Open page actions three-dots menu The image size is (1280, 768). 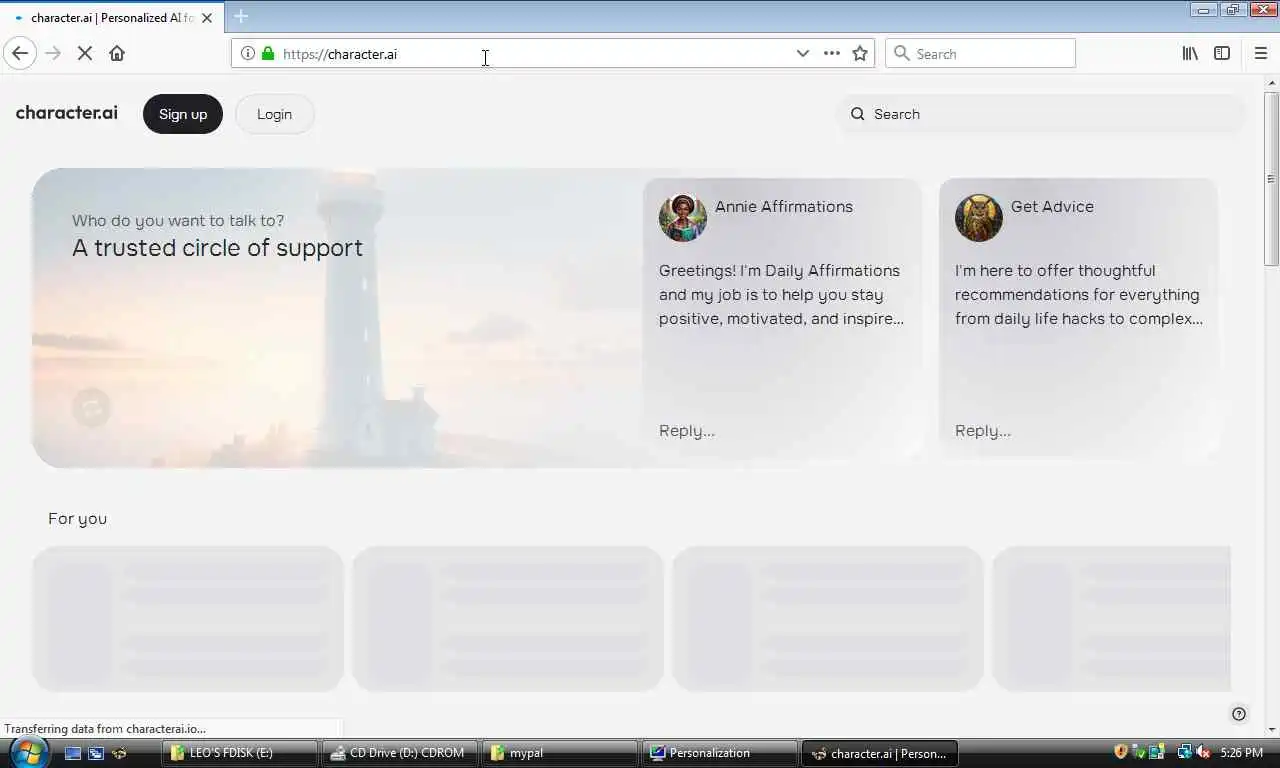pyautogui.click(x=831, y=54)
